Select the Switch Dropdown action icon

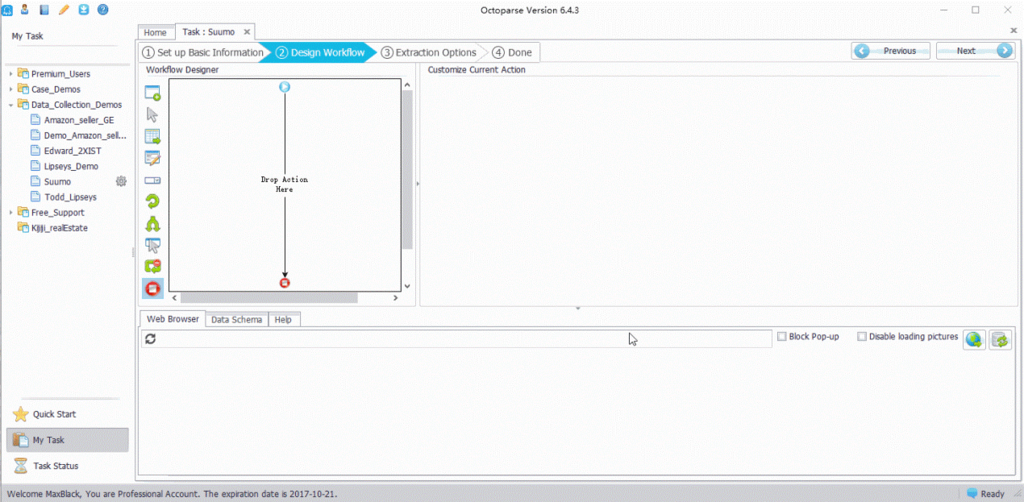153,180
